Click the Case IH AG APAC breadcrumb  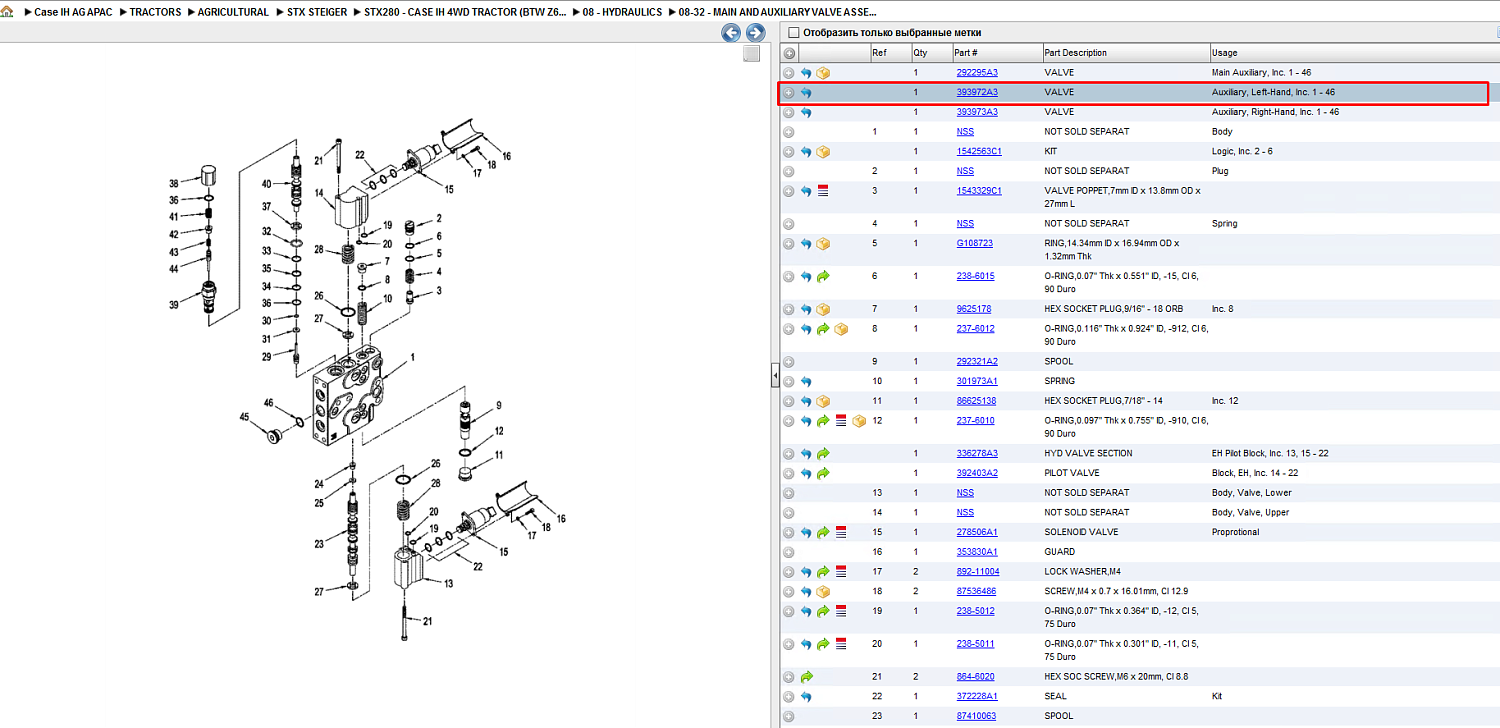[x=73, y=13]
